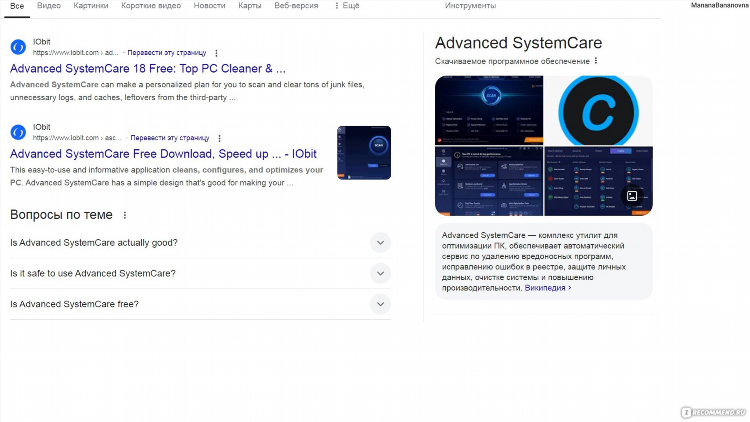The height and width of the screenshot is (422, 750).
Task: Open Advanced SystemCare Free Download result link
Action: click(x=163, y=154)
